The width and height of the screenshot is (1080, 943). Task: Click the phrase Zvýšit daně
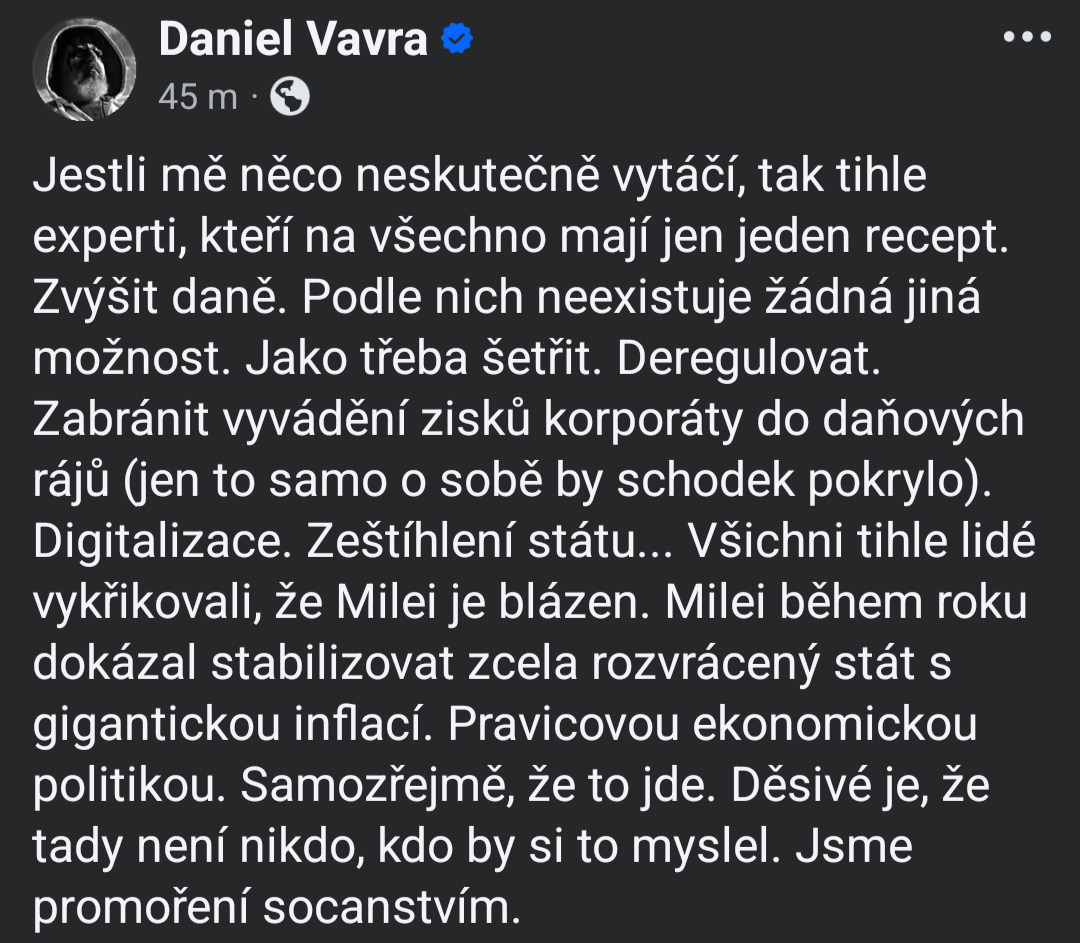tap(160, 298)
